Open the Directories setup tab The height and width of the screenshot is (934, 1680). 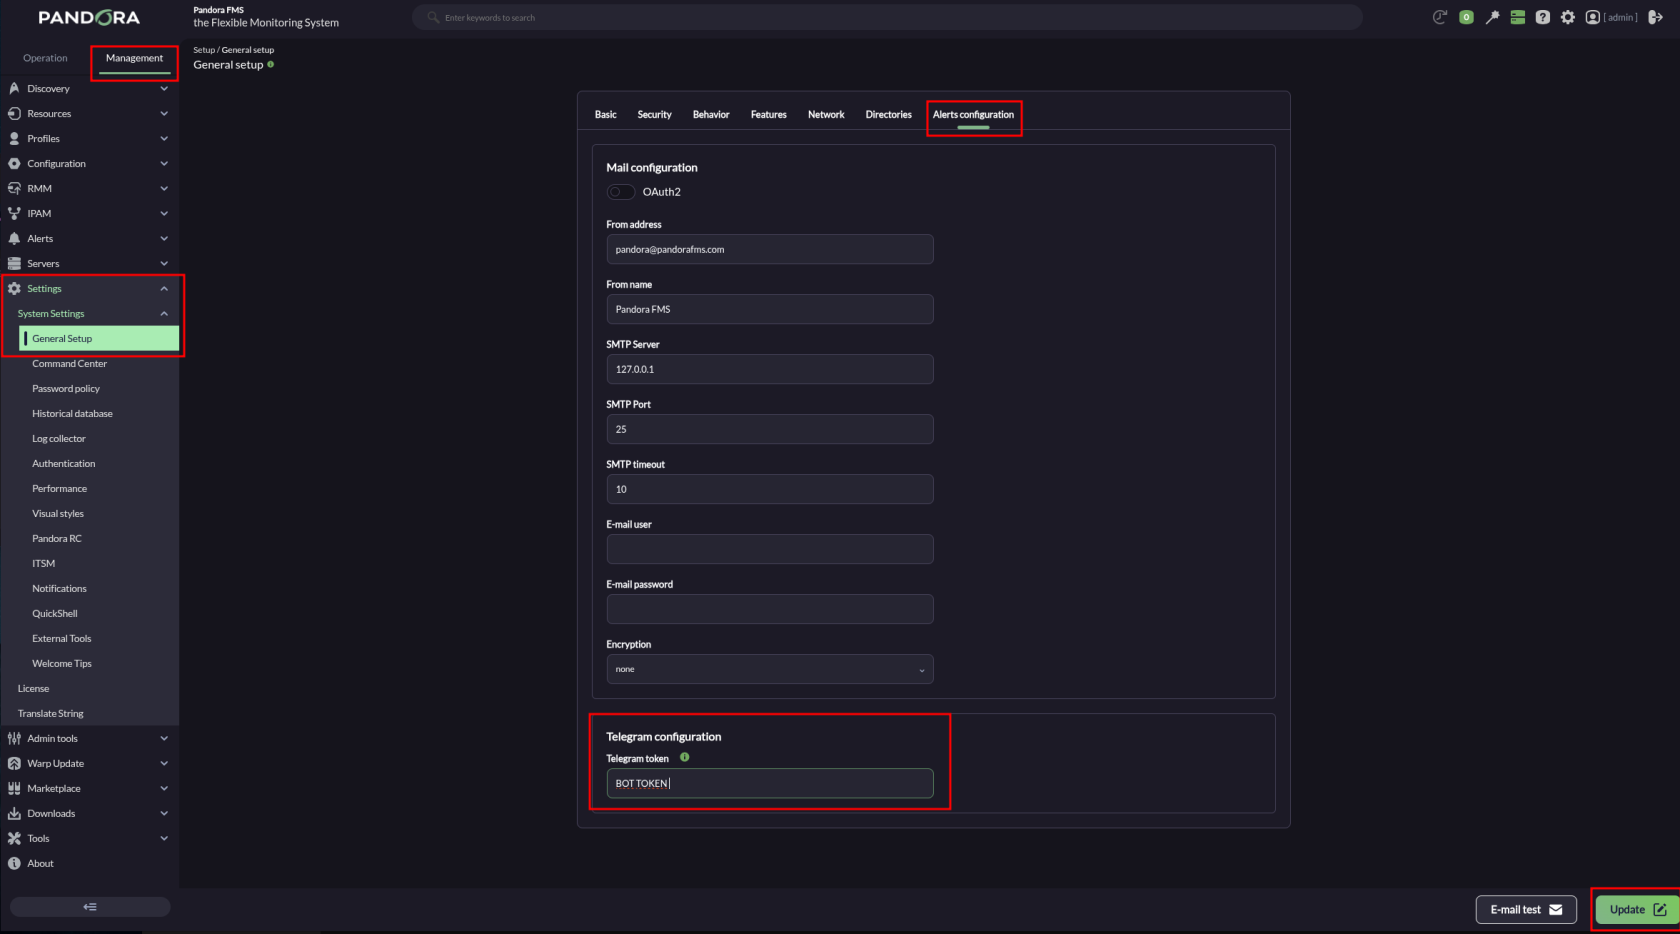click(889, 115)
